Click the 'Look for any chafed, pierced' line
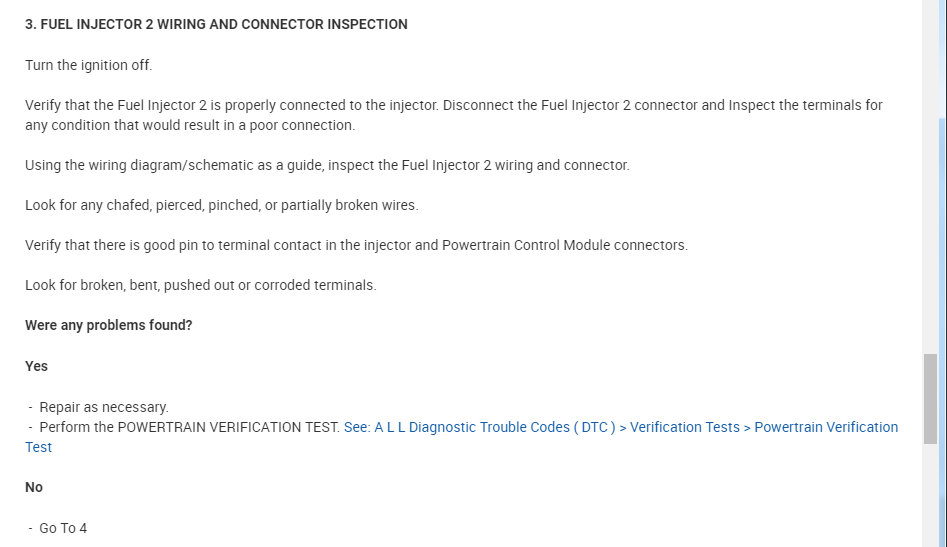Viewport: 947px width, 547px height. 221,205
